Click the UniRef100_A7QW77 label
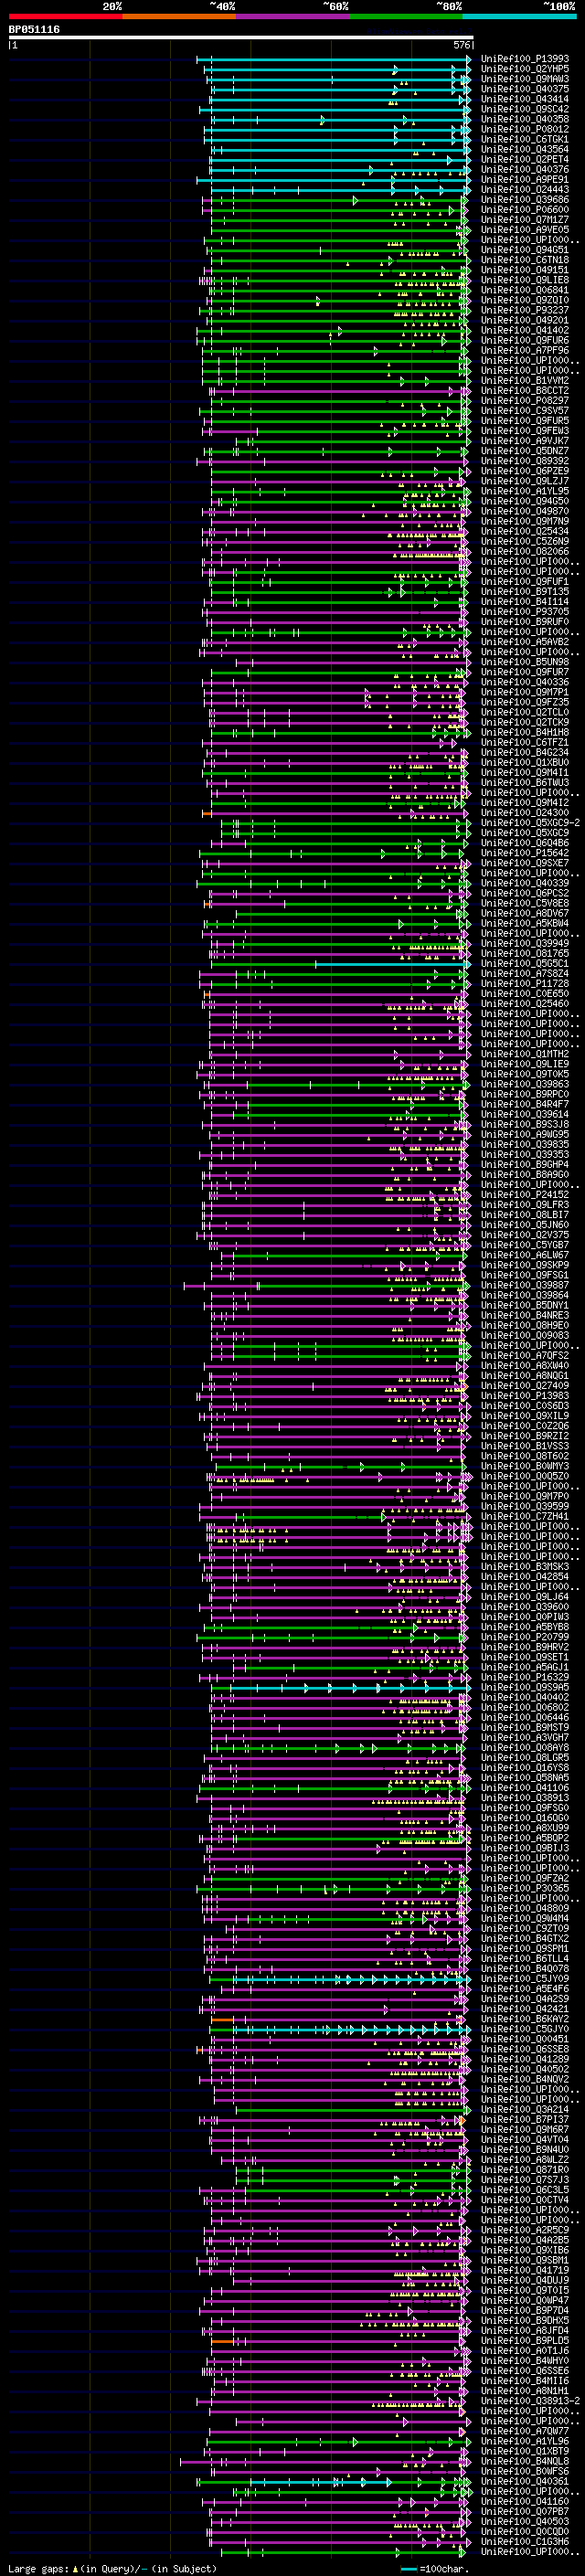The height and width of the screenshot is (2576, 585). [x=525, y=2431]
